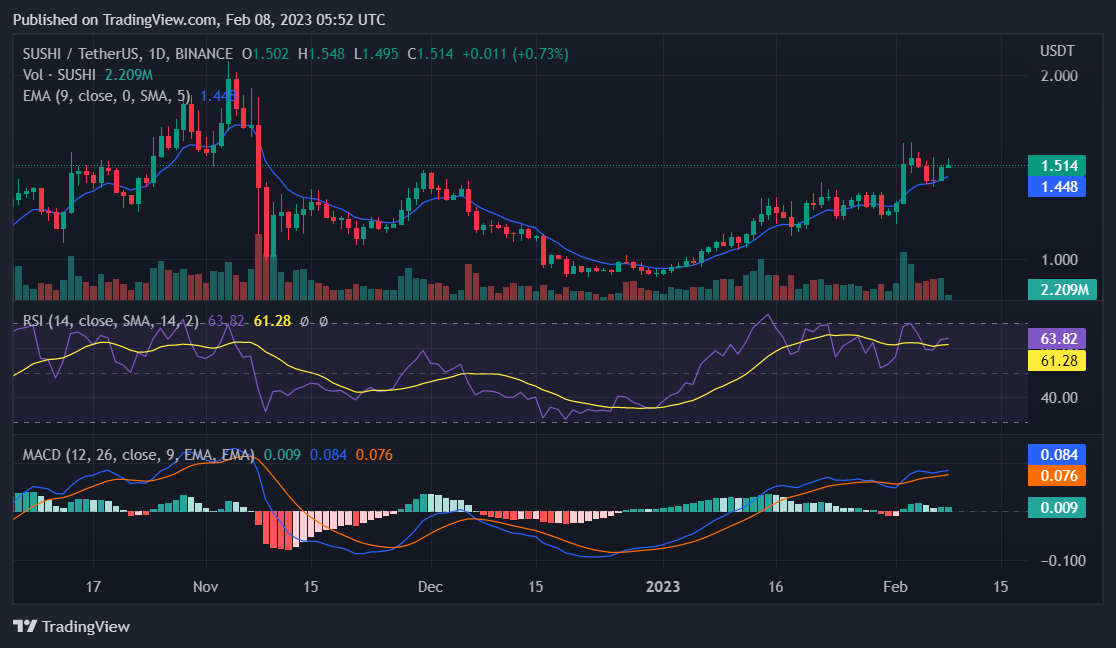Click the TradingView logo icon
This screenshot has height=648, width=1116.
coord(25,626)
